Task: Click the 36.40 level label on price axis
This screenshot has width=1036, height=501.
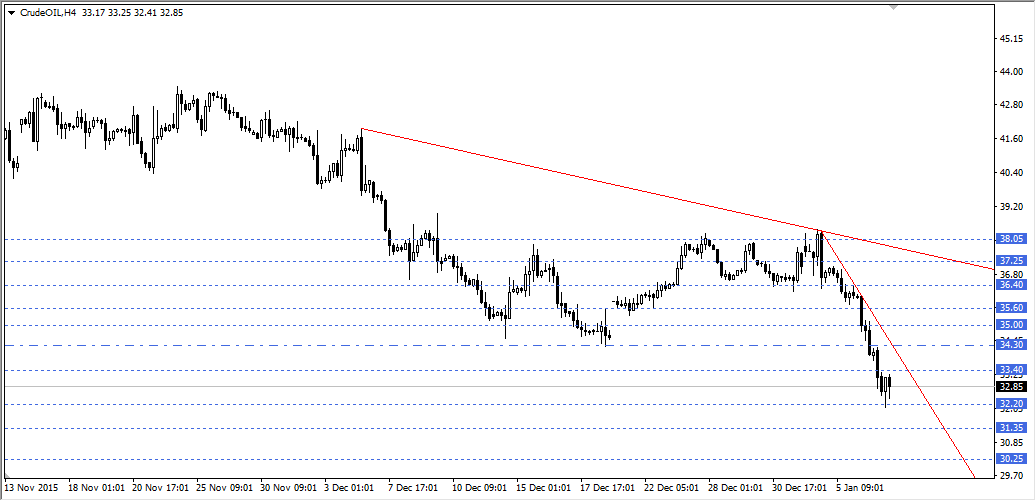Action: [1011, 285]
